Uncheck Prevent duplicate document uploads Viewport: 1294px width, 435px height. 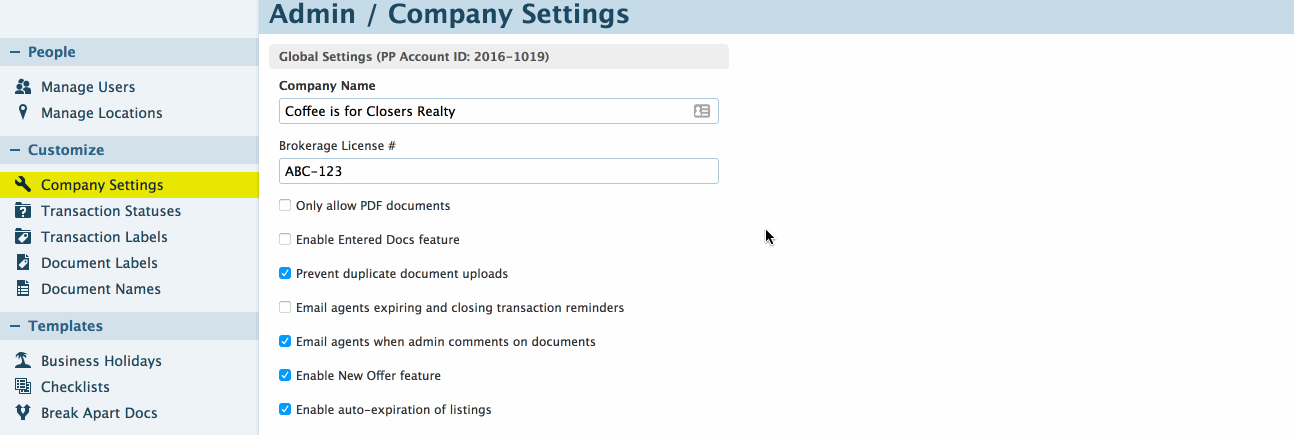pos(285,274)
